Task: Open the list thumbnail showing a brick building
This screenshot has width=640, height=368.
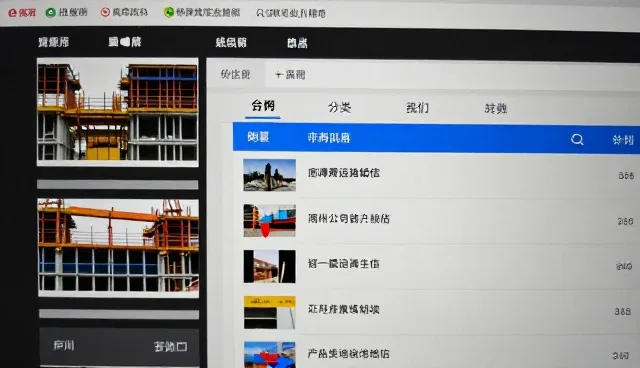Action: (x=269, y=266)
